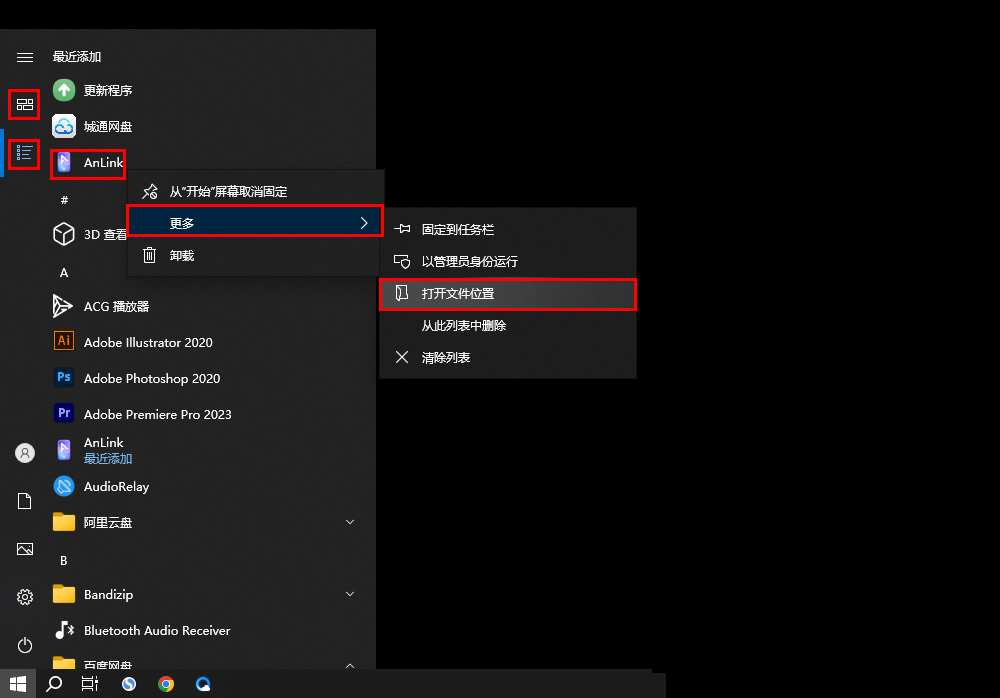Choose 从"开始"屏幕取消固定 menu entry
The width and height of the screenshot is (1000, 698).
(255, 191)
